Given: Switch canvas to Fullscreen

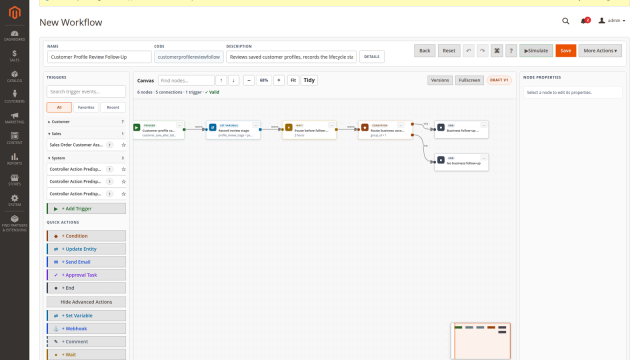Looking at the screenshot, I should 469,80.
